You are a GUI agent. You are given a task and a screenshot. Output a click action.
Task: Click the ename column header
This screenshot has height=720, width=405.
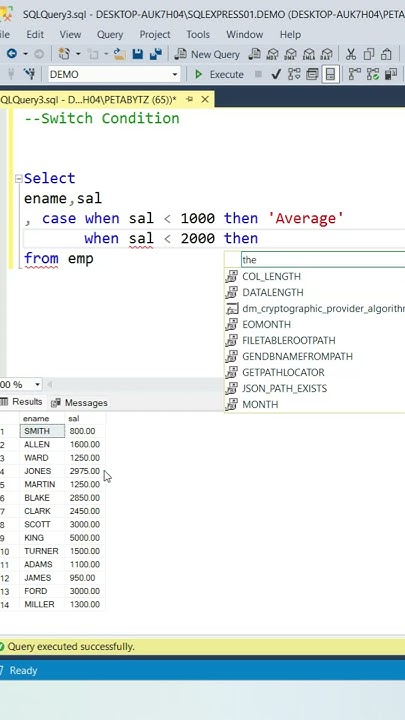[42, 418]
